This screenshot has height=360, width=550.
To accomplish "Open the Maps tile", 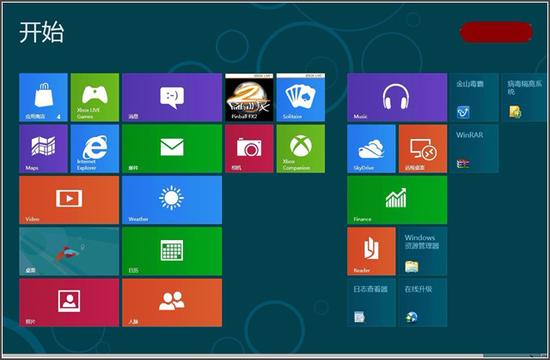I will [x=43, y=149].
